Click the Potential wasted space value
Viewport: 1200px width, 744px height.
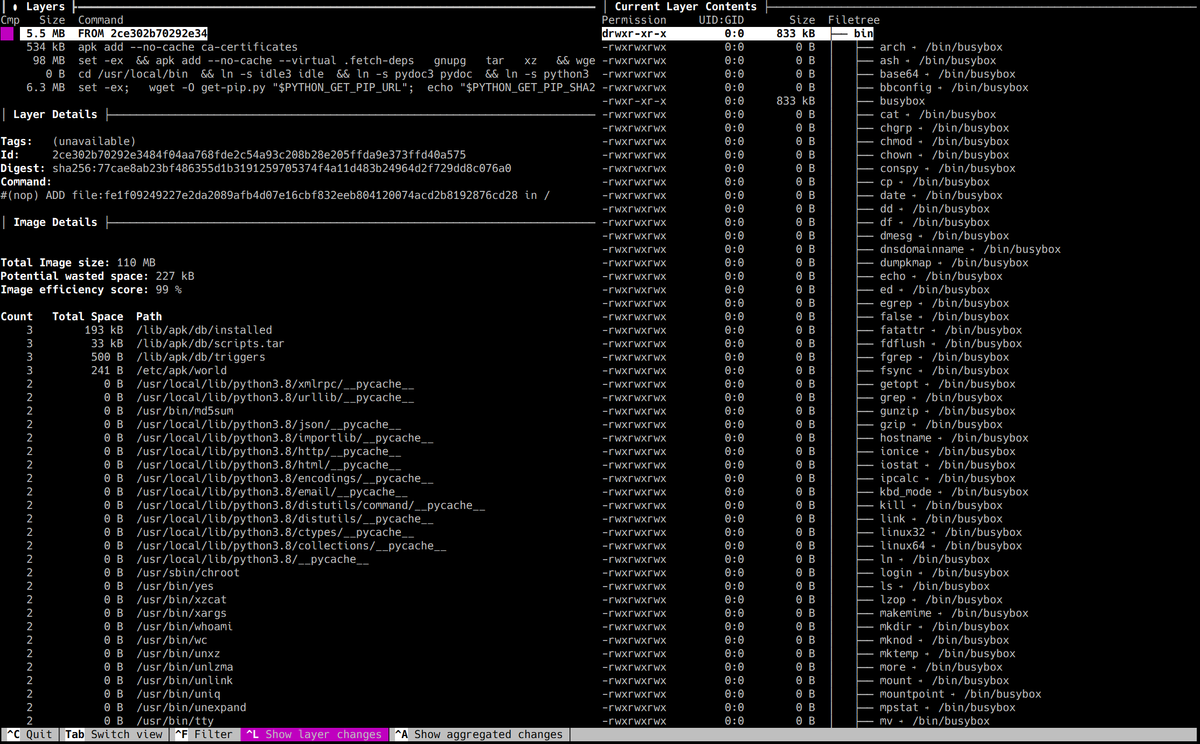176,276
